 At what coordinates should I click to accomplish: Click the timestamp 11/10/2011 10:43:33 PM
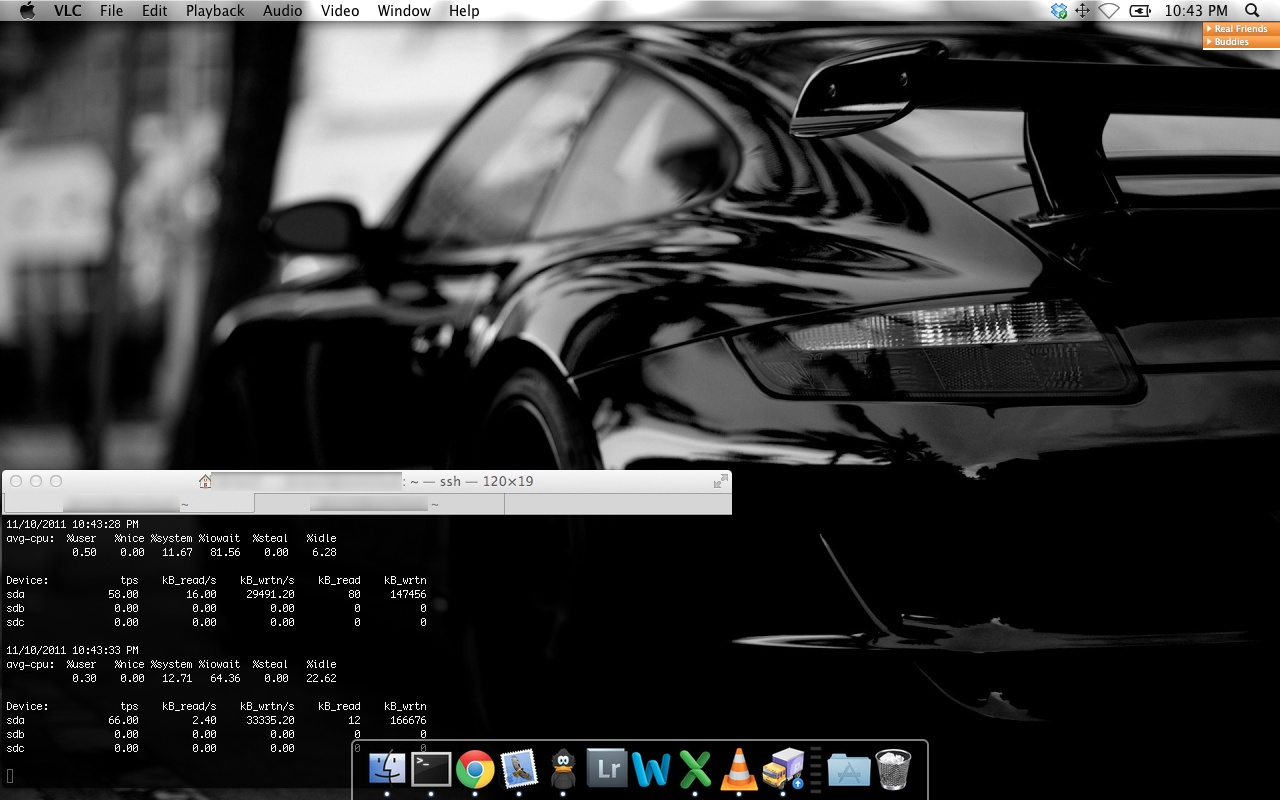coord(72,650)
